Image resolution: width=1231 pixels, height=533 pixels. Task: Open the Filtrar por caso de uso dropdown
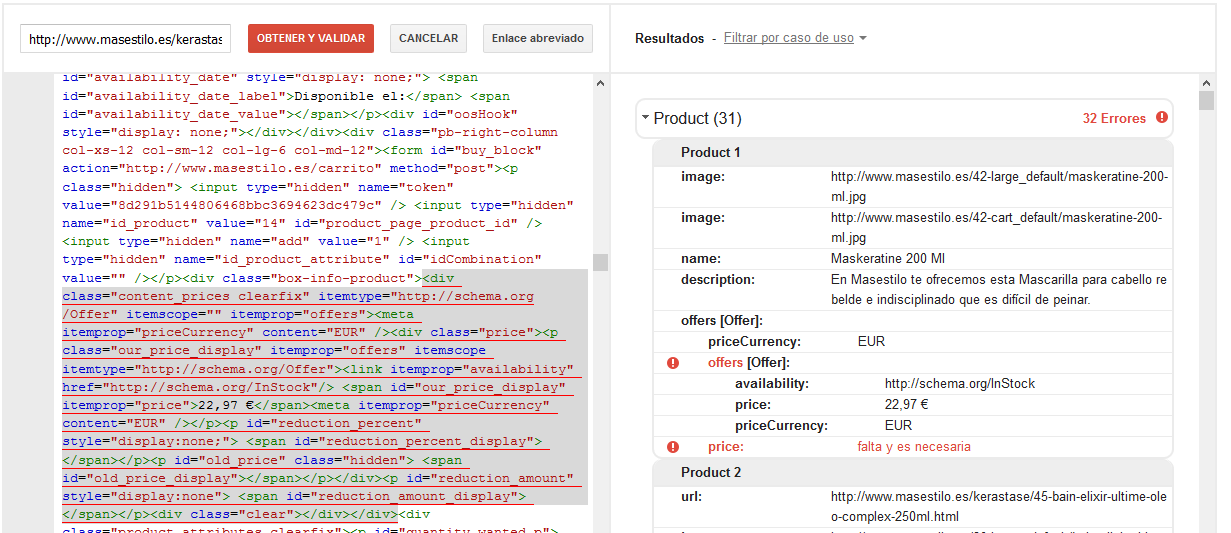tap(795, 38)
